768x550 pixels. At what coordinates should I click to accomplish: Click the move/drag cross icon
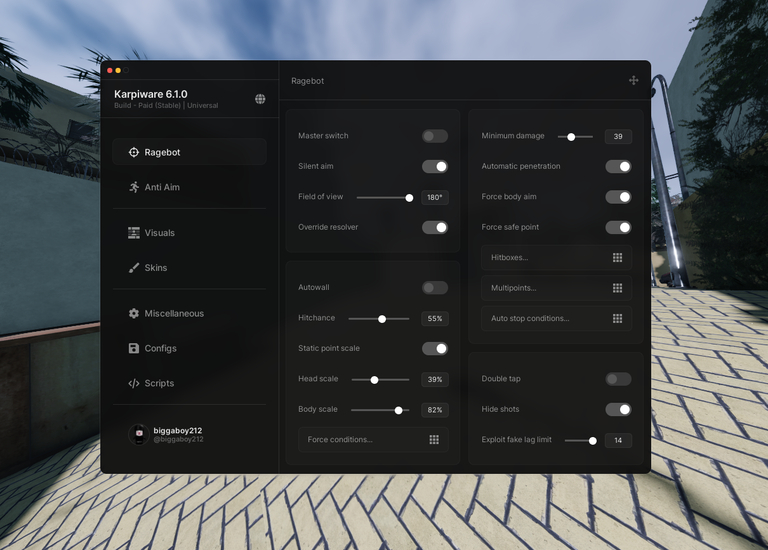coord(633,80)
